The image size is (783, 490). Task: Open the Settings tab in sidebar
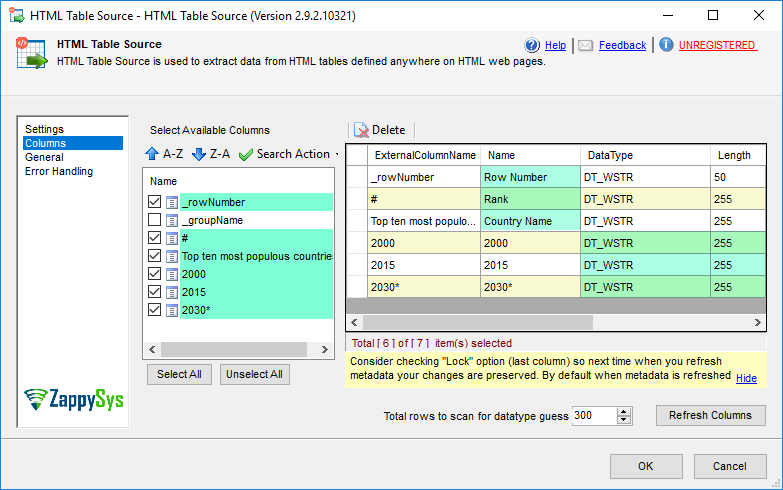point(44,129)
